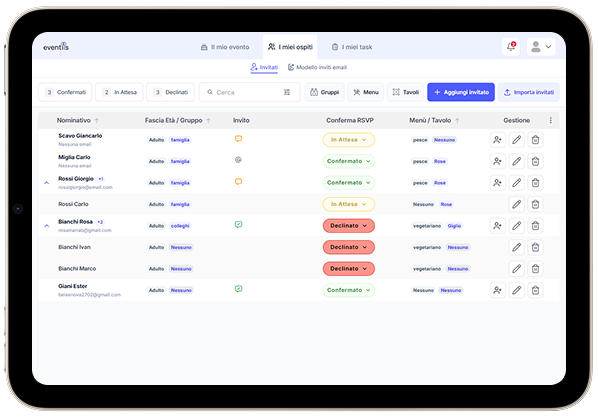Delete guest Scavo Giancarlo

(x=535, y=140)
